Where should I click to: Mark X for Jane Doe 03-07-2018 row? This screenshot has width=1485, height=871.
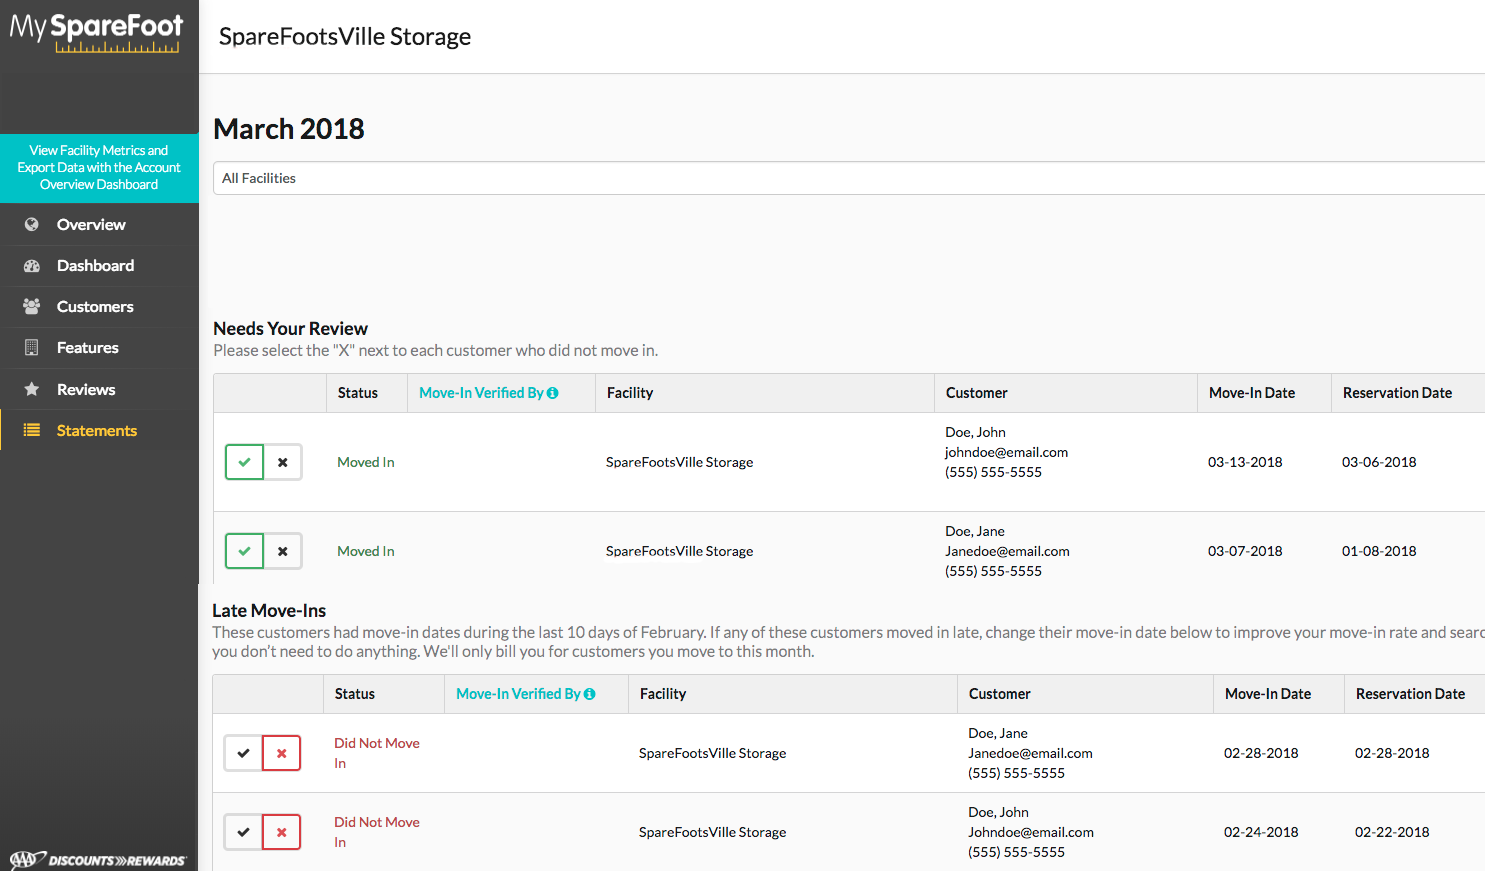(x=283, y=551)
